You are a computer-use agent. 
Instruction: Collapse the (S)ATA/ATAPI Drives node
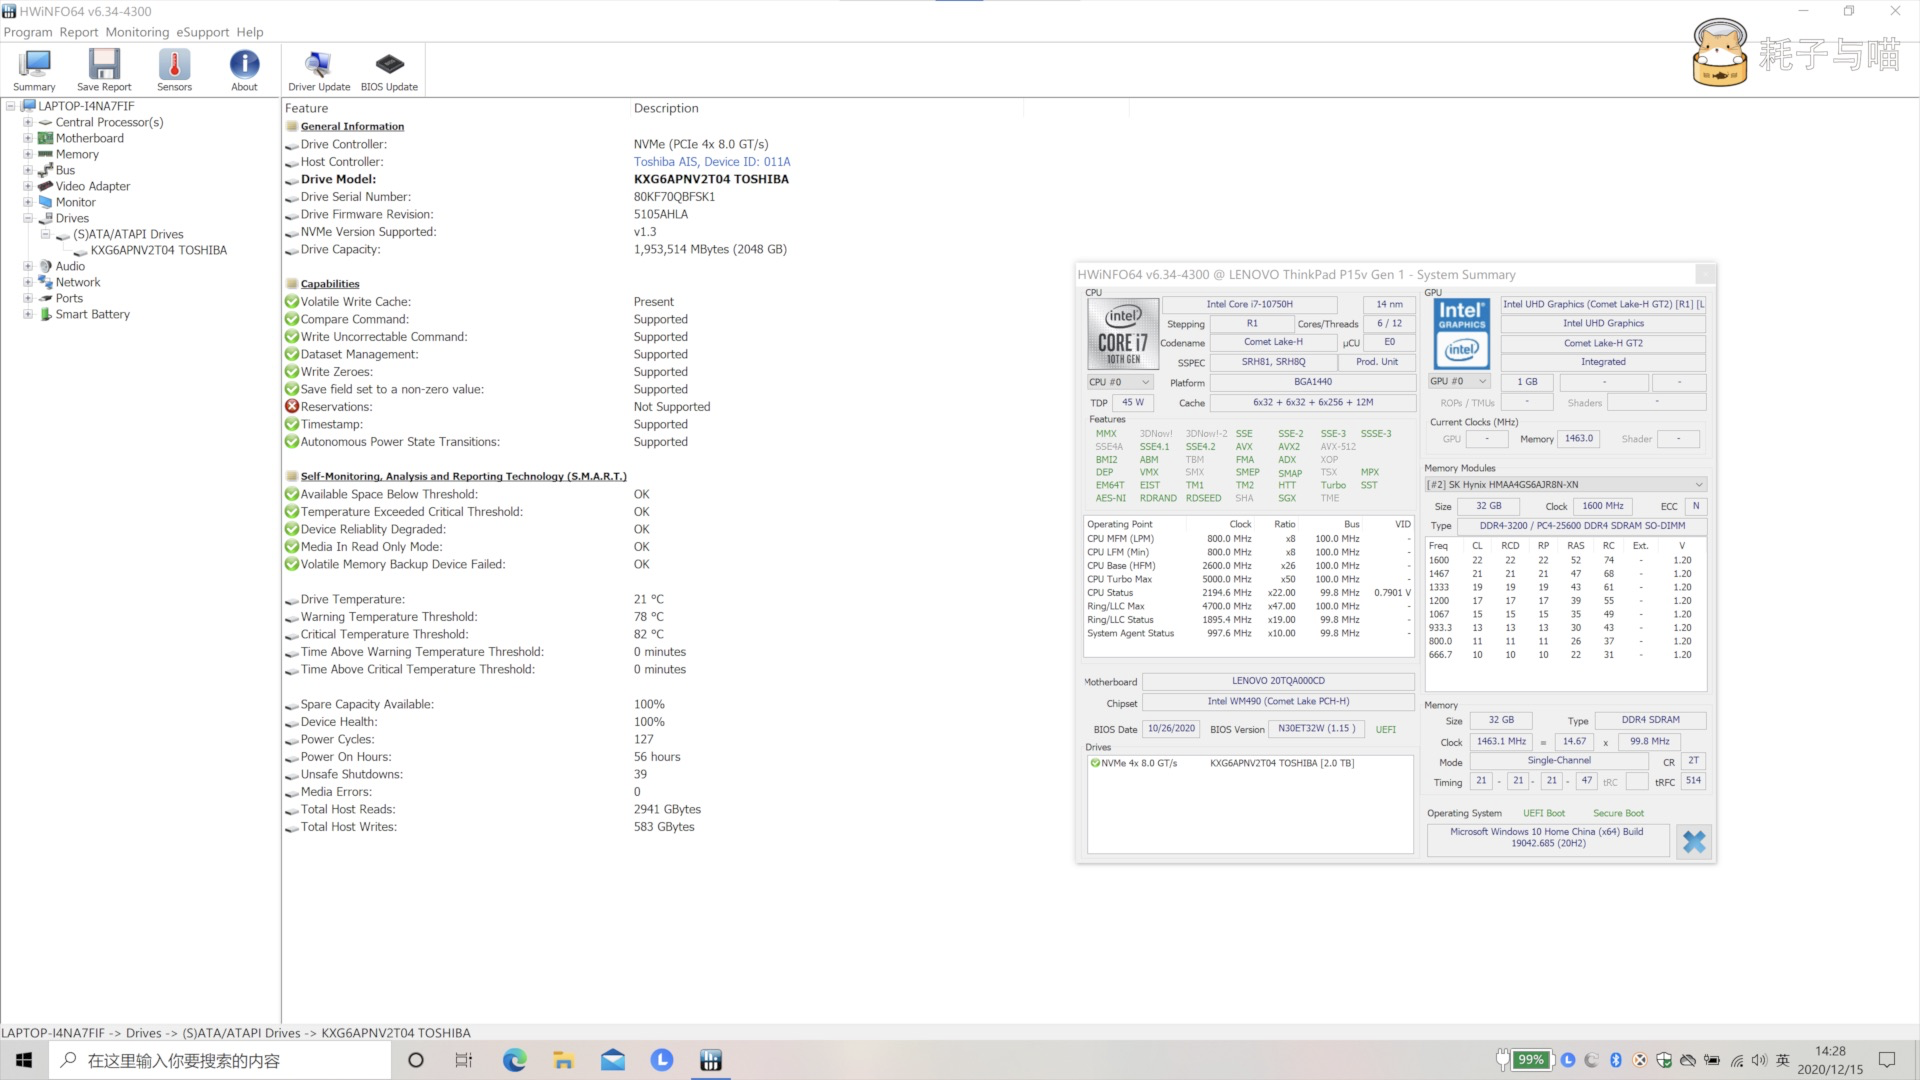pos(45,234)
